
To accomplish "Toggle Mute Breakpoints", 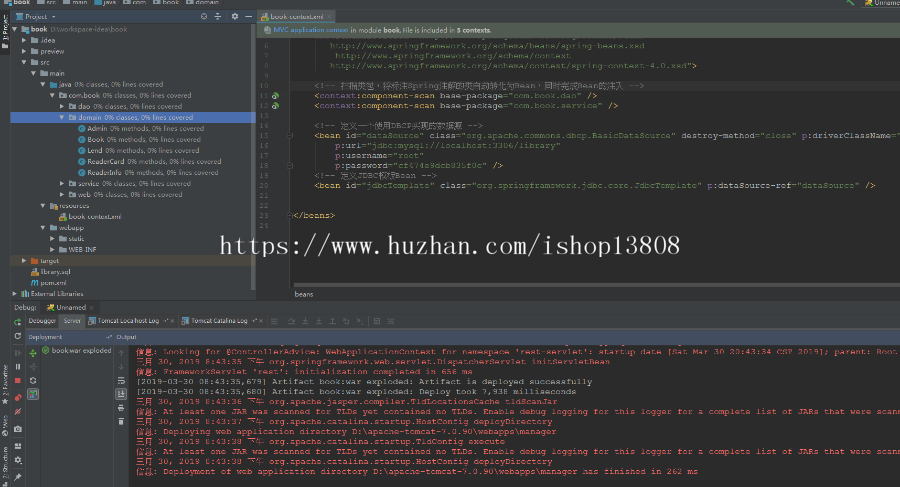I will (18, 412).
